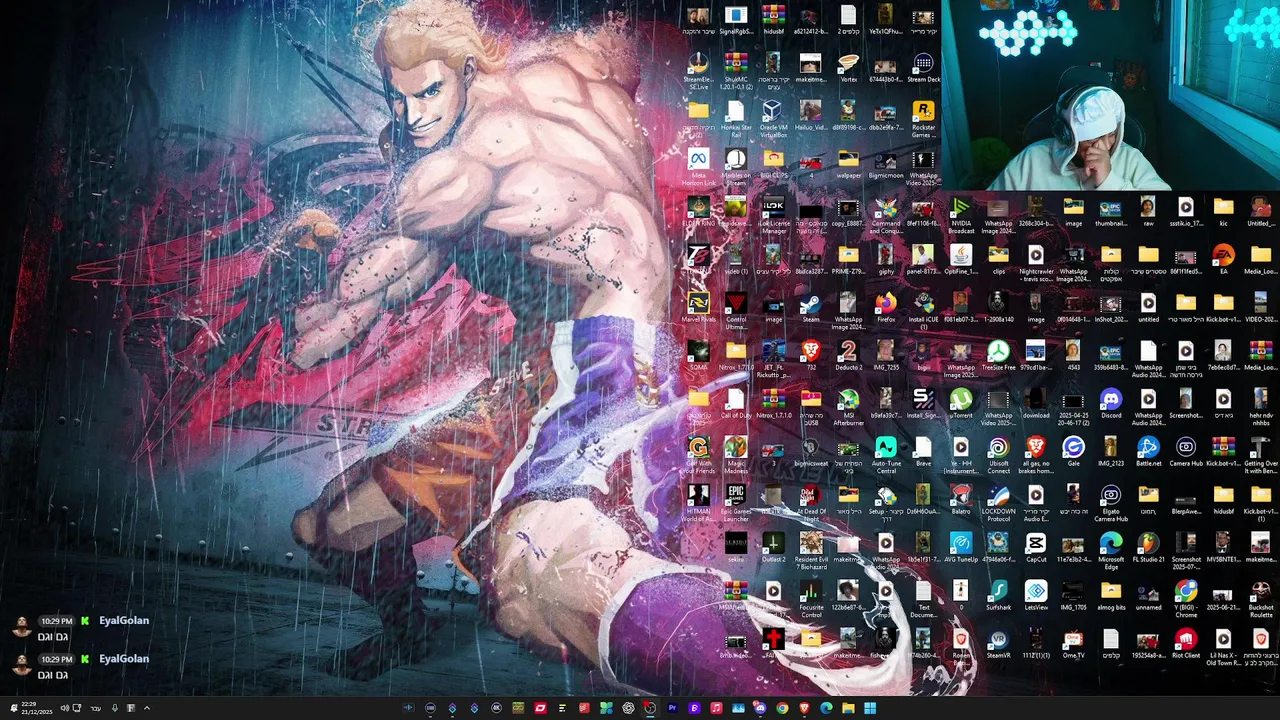Open the At Dead Of Night shortcut

point(811,502)
